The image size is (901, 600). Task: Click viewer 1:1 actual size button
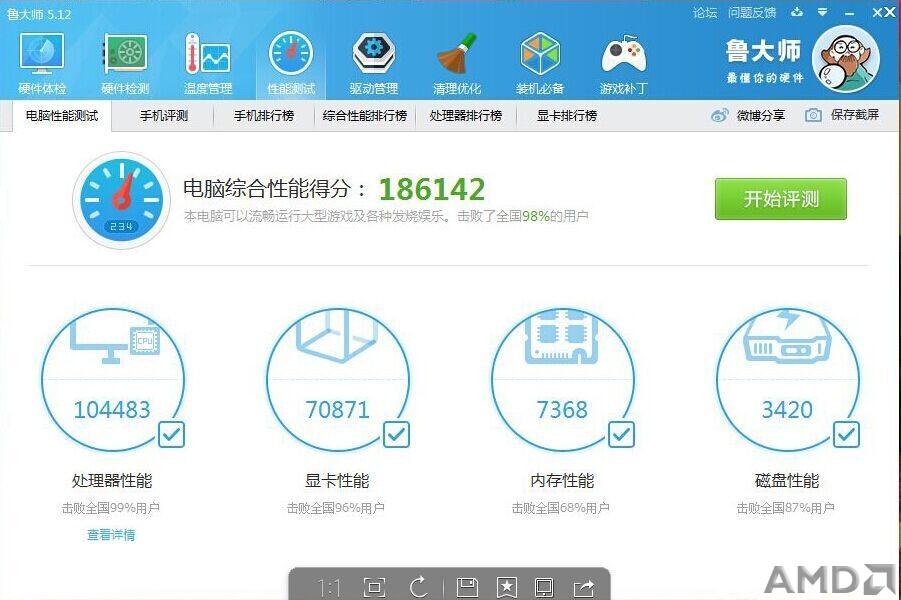[329, 587]
